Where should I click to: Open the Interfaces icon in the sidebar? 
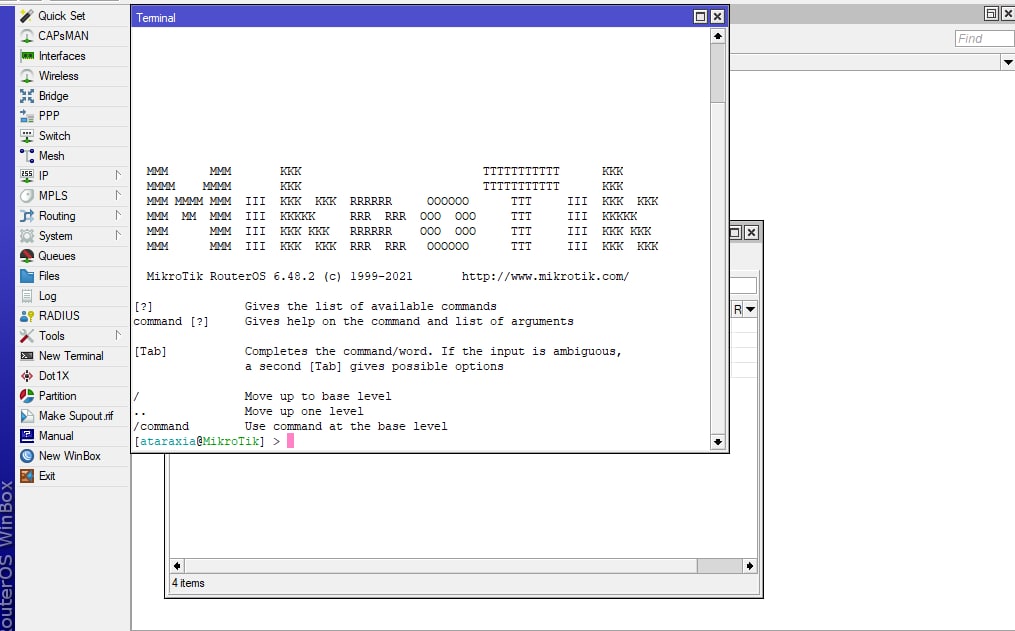27,56
